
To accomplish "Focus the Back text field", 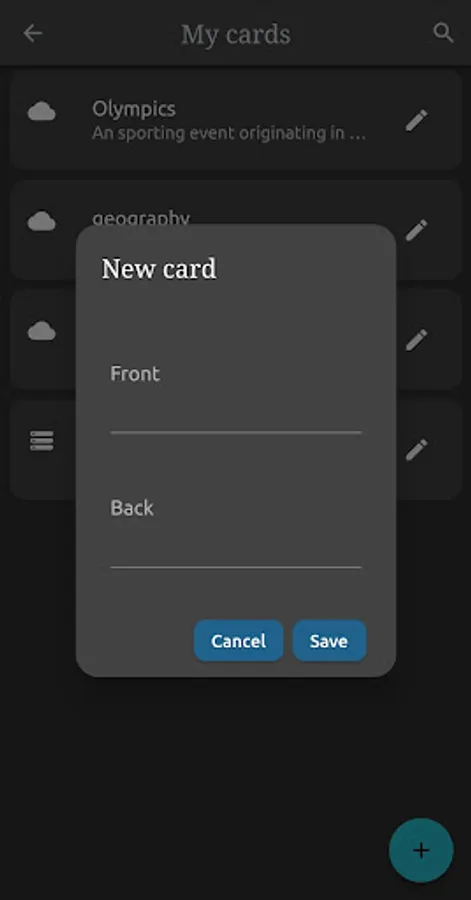I will coord(236,529).
